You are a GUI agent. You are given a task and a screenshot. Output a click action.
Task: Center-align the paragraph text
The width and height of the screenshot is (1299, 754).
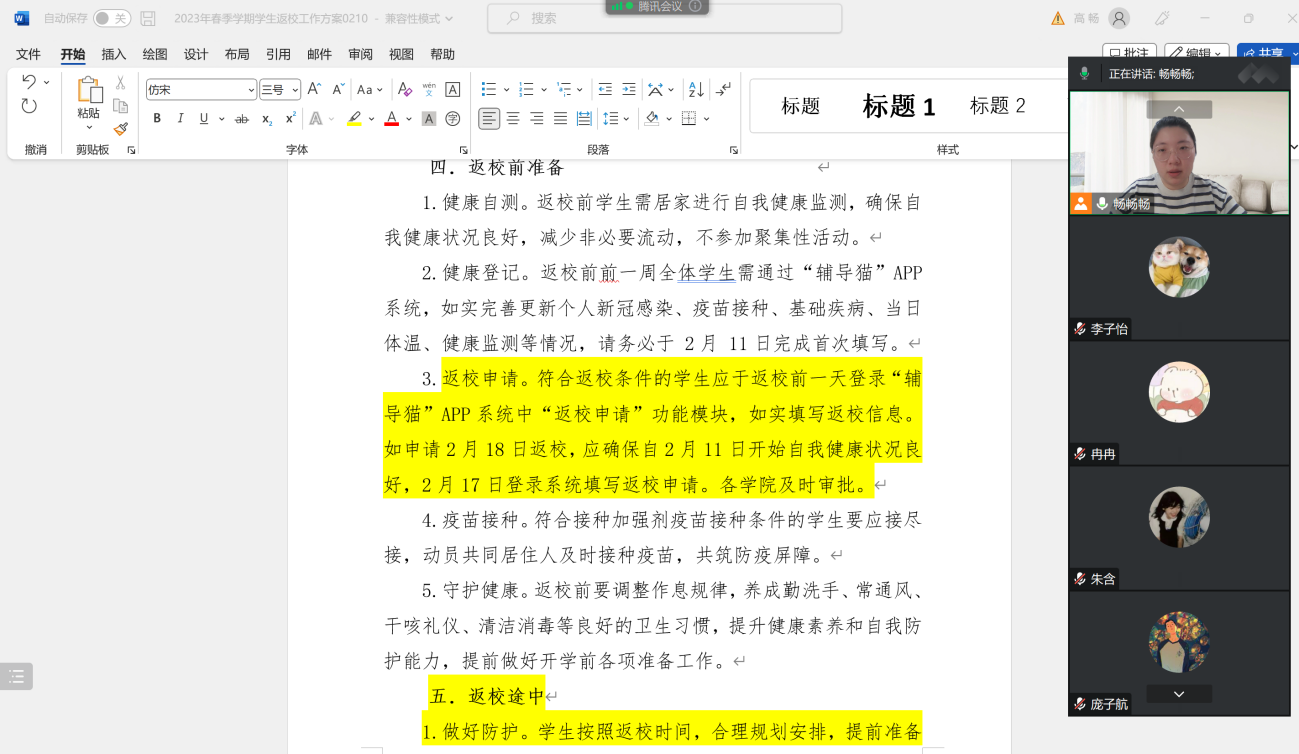(x=513, y=119)
